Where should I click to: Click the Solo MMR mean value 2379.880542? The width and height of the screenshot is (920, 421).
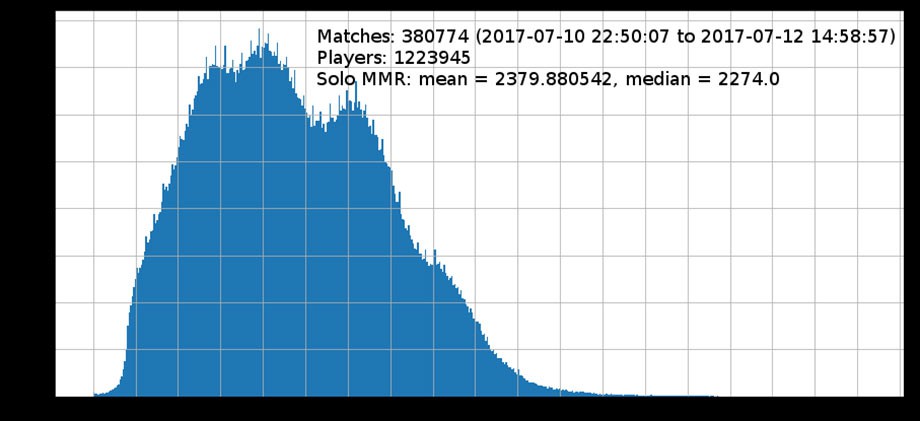click(x=554, y=79)
